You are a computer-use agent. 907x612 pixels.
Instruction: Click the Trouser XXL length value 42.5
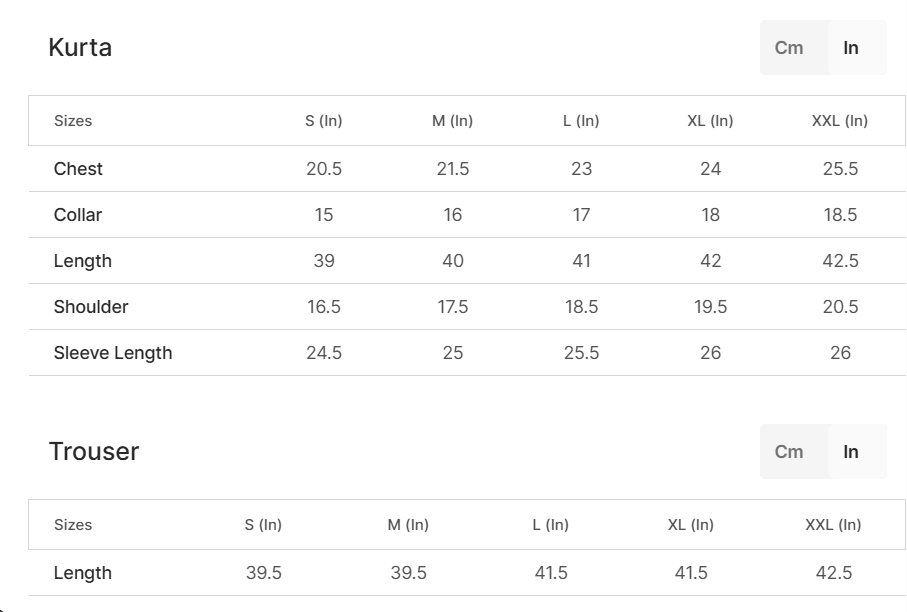coord(834,573)
